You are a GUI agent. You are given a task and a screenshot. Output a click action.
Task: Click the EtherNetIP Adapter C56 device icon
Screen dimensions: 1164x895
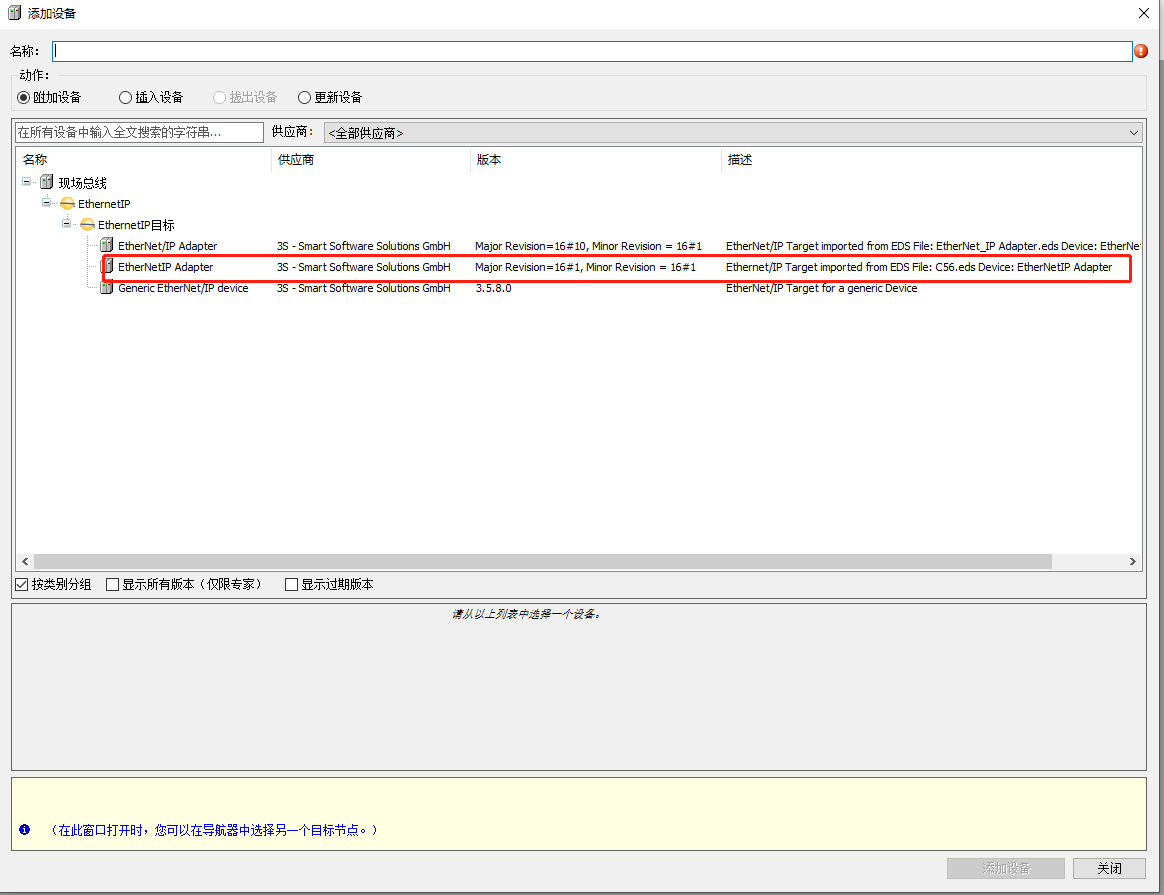click(x=107, y=266)
